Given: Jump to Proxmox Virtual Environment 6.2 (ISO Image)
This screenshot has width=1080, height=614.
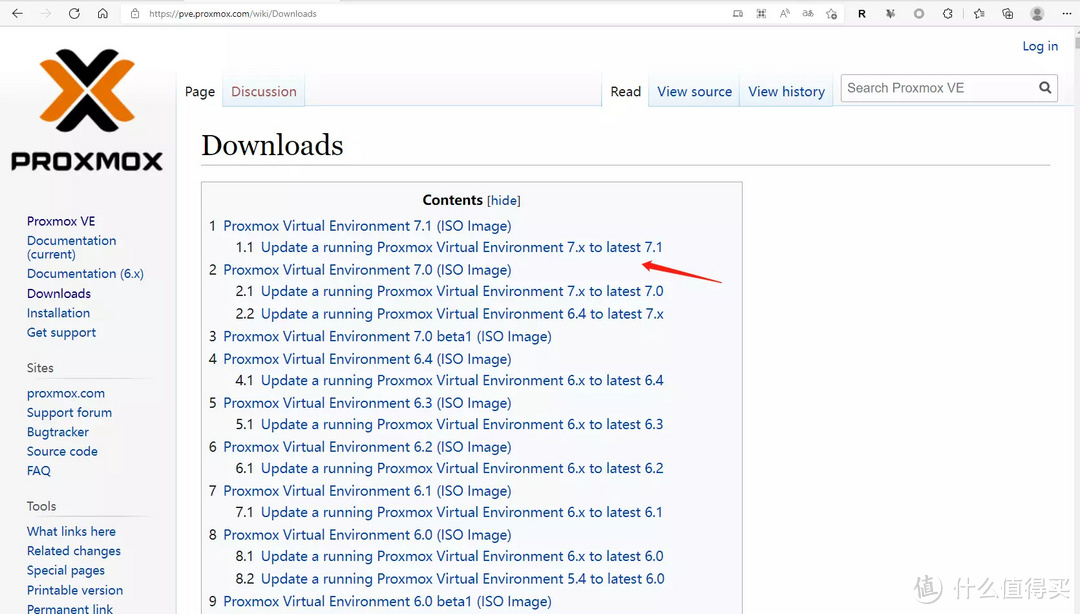Looking at the screenshot, I should pyautogui.click(x=367, y=447).
